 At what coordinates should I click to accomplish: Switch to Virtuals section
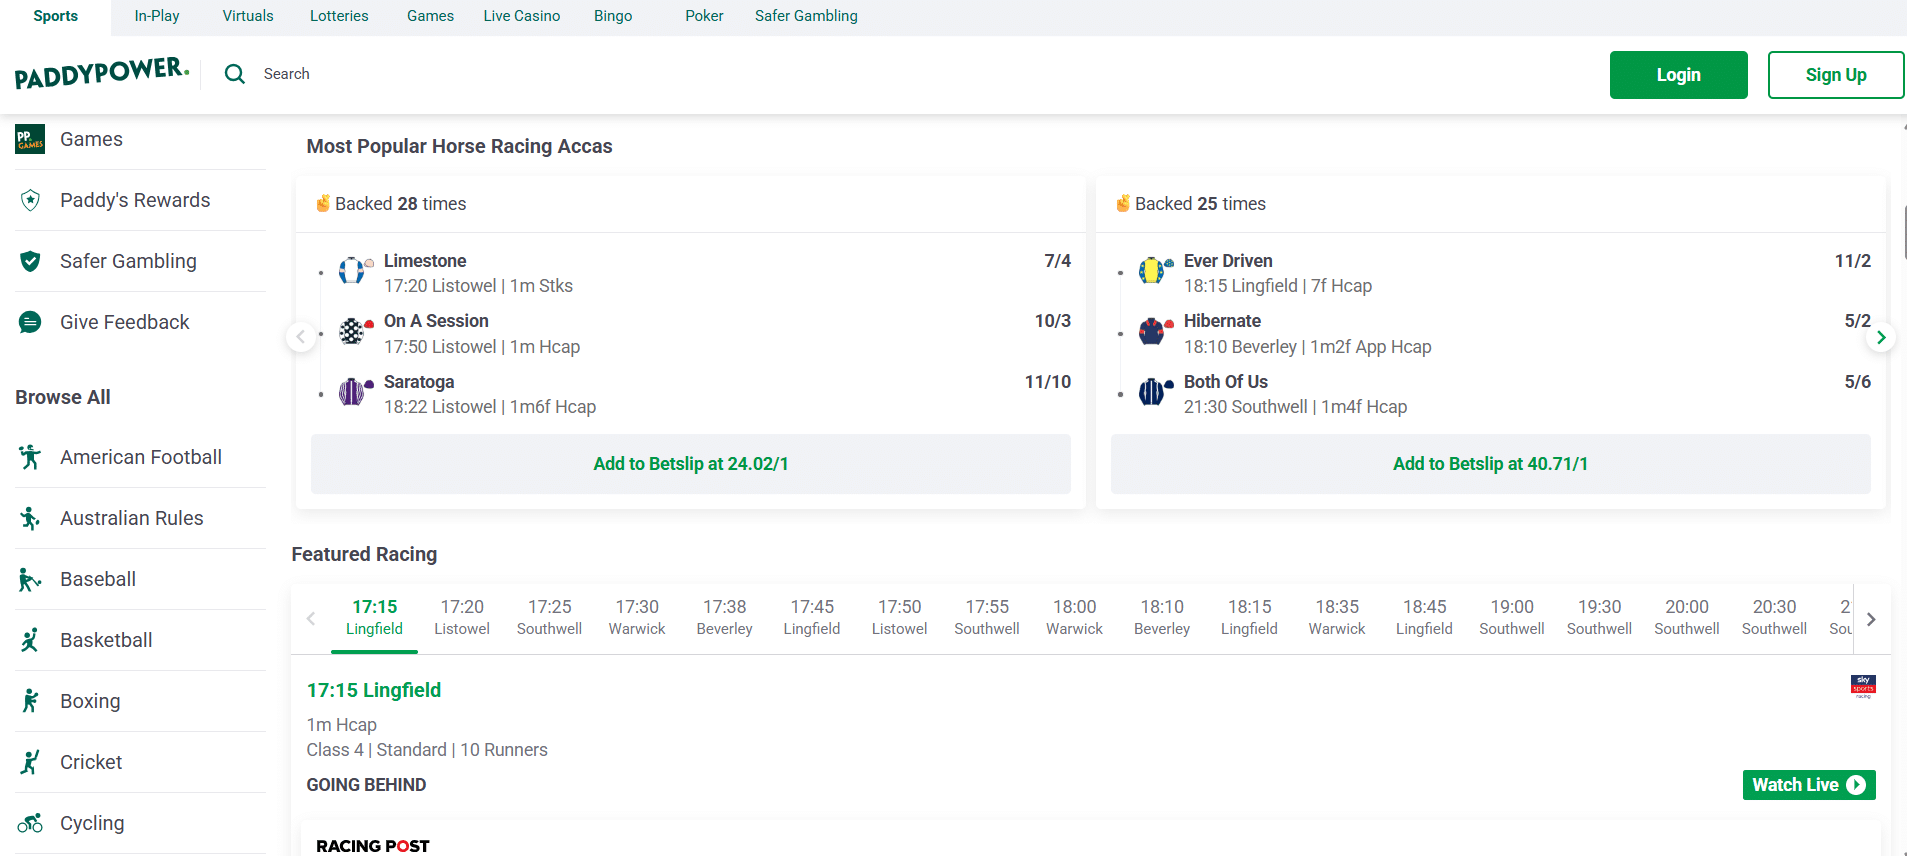point(248,16)
